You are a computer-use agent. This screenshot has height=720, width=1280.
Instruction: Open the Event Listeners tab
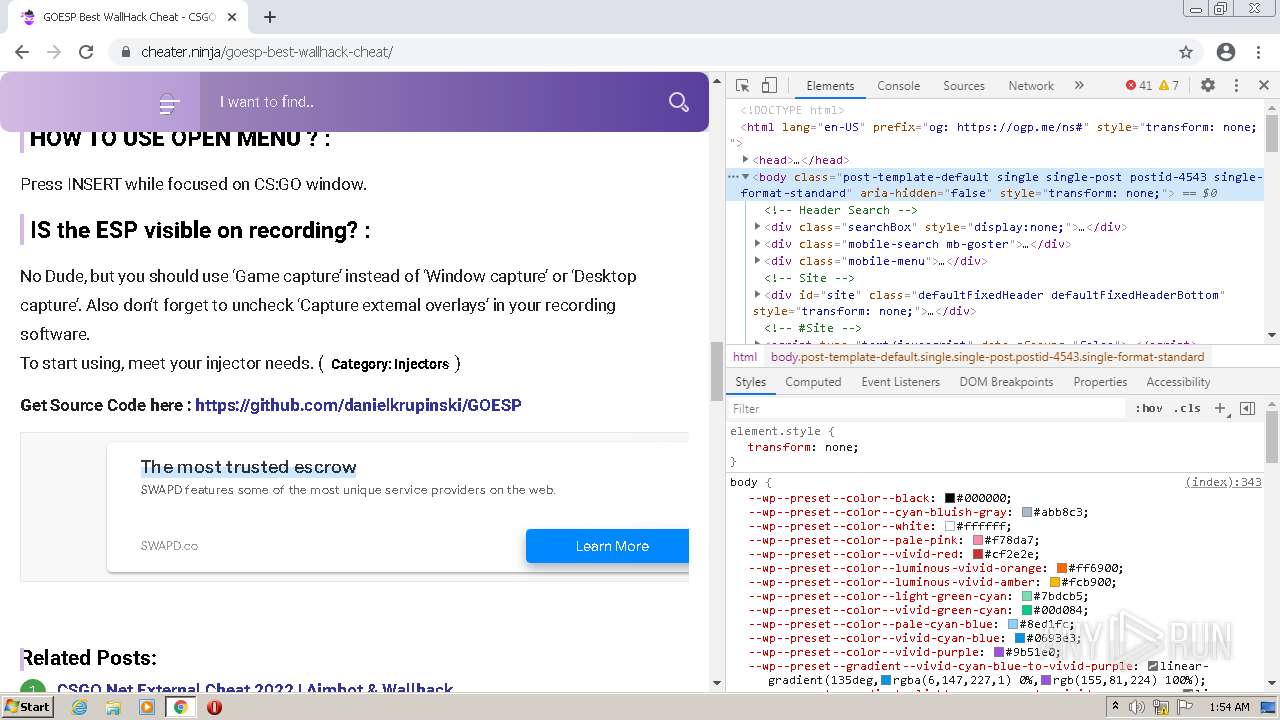(x=900, y=382)
